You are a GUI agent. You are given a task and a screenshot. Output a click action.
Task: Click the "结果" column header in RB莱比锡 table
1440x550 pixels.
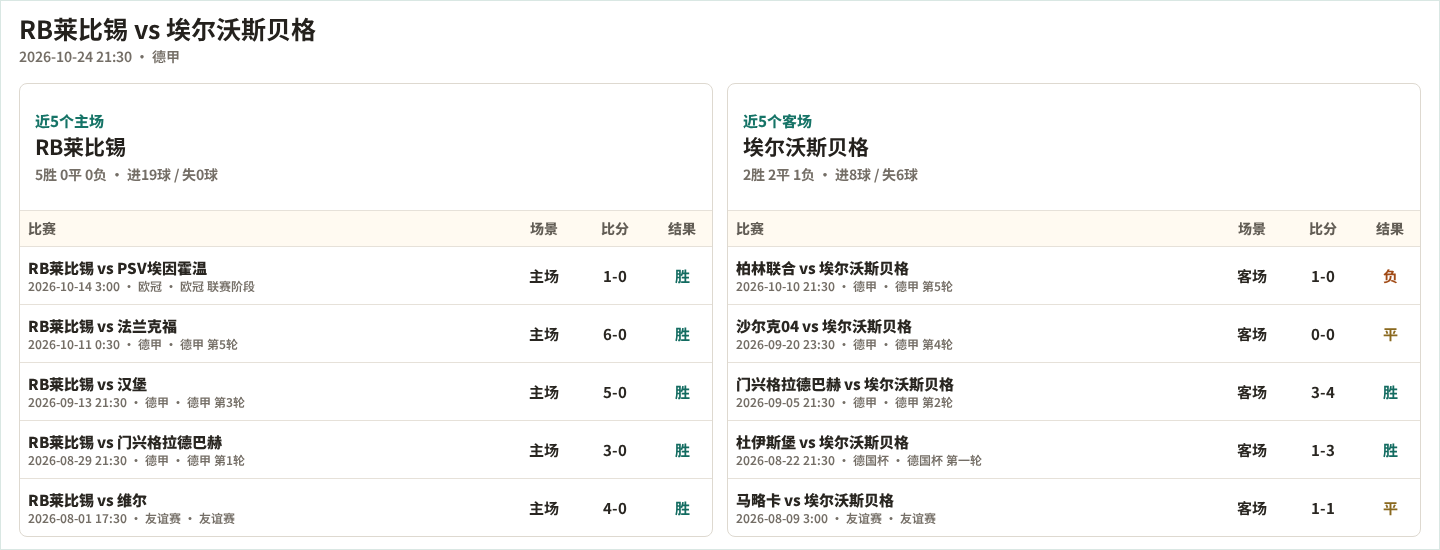(x=682, y=229)
